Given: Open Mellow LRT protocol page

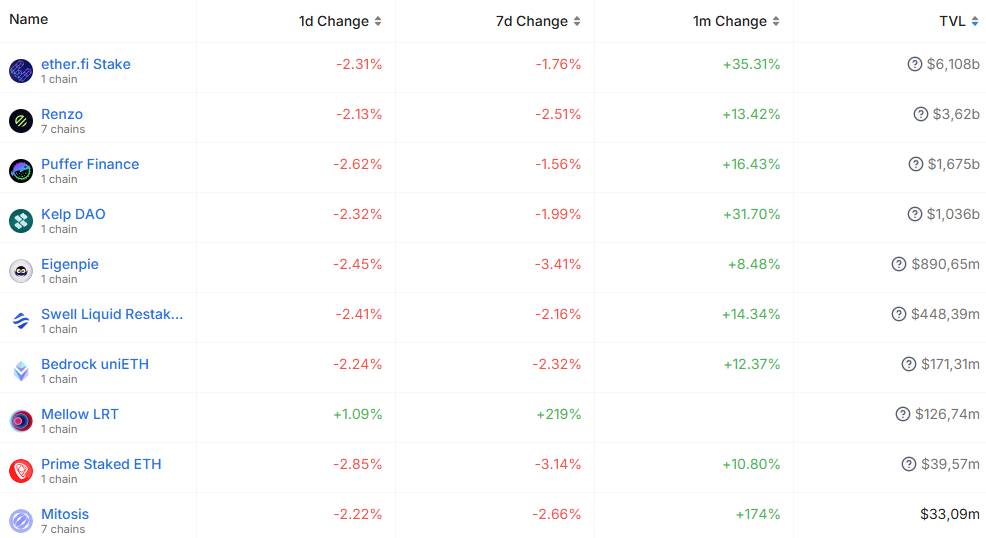Looking at the screenshot, I should tap(80, 414).
